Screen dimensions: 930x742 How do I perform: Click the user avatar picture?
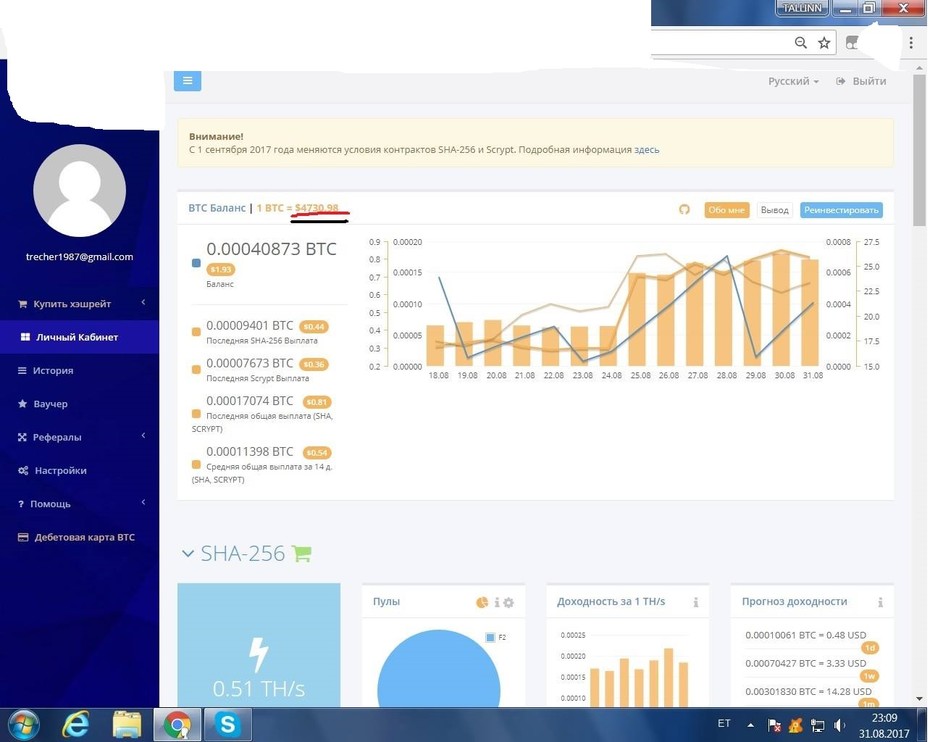pos(79,190)
